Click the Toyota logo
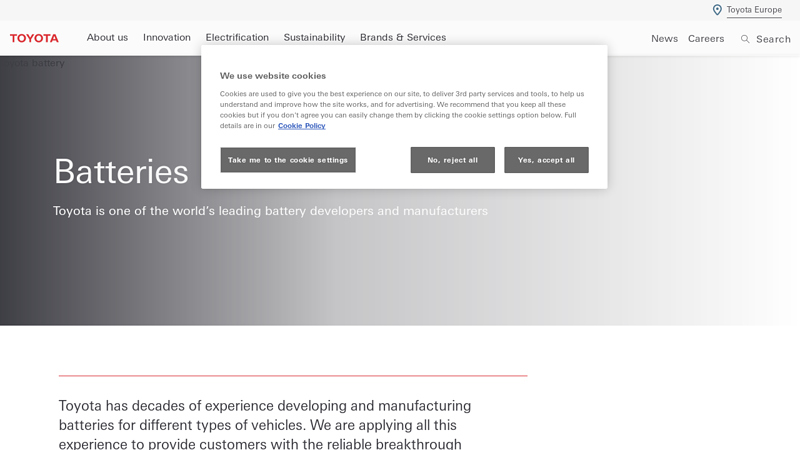 34,38
